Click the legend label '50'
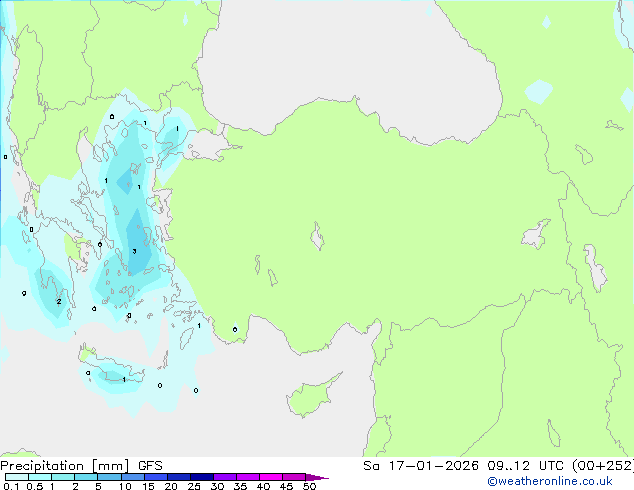 [309, 486]
